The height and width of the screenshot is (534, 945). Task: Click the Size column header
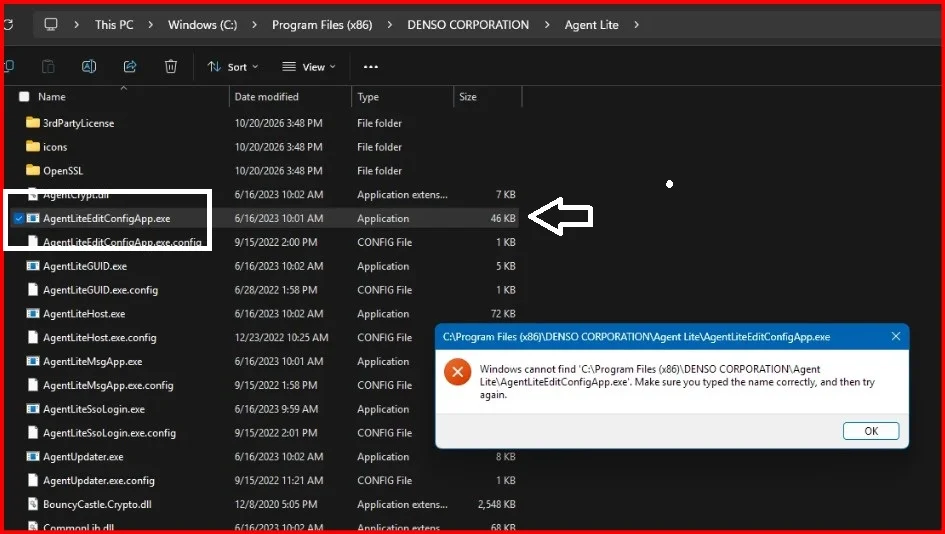(468, 96)
